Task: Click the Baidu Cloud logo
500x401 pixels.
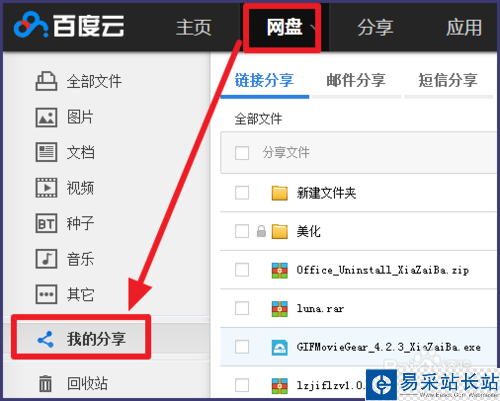Action: tap(69, 25)
